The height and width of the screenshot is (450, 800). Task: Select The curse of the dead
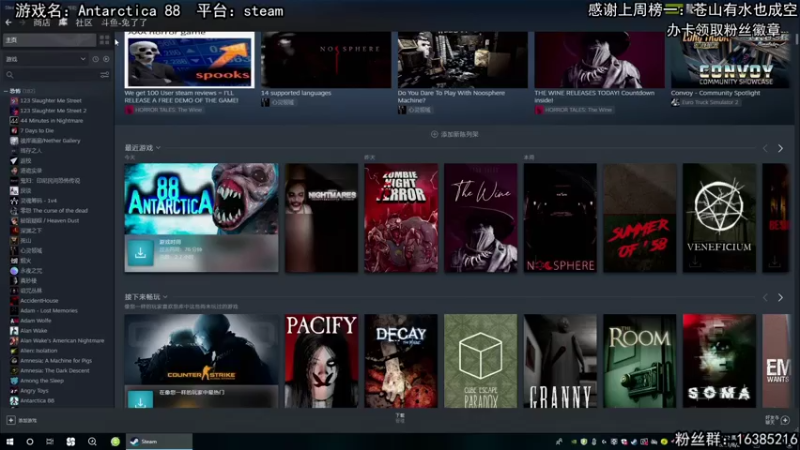coord(54,211)
